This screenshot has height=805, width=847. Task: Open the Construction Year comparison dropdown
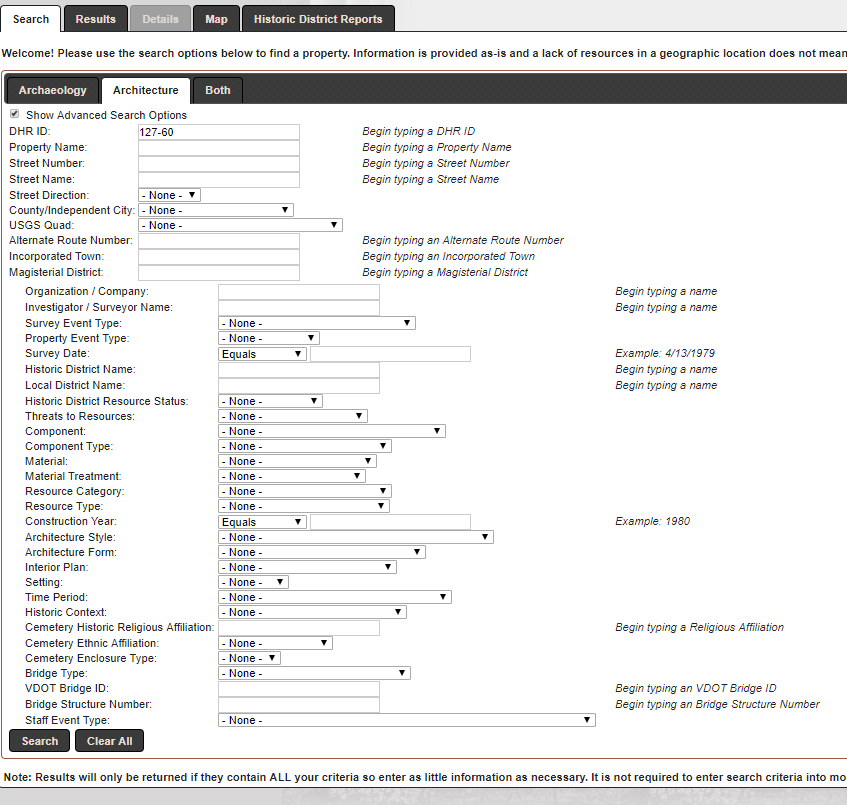pyautogui.click(x=263, y=522)
